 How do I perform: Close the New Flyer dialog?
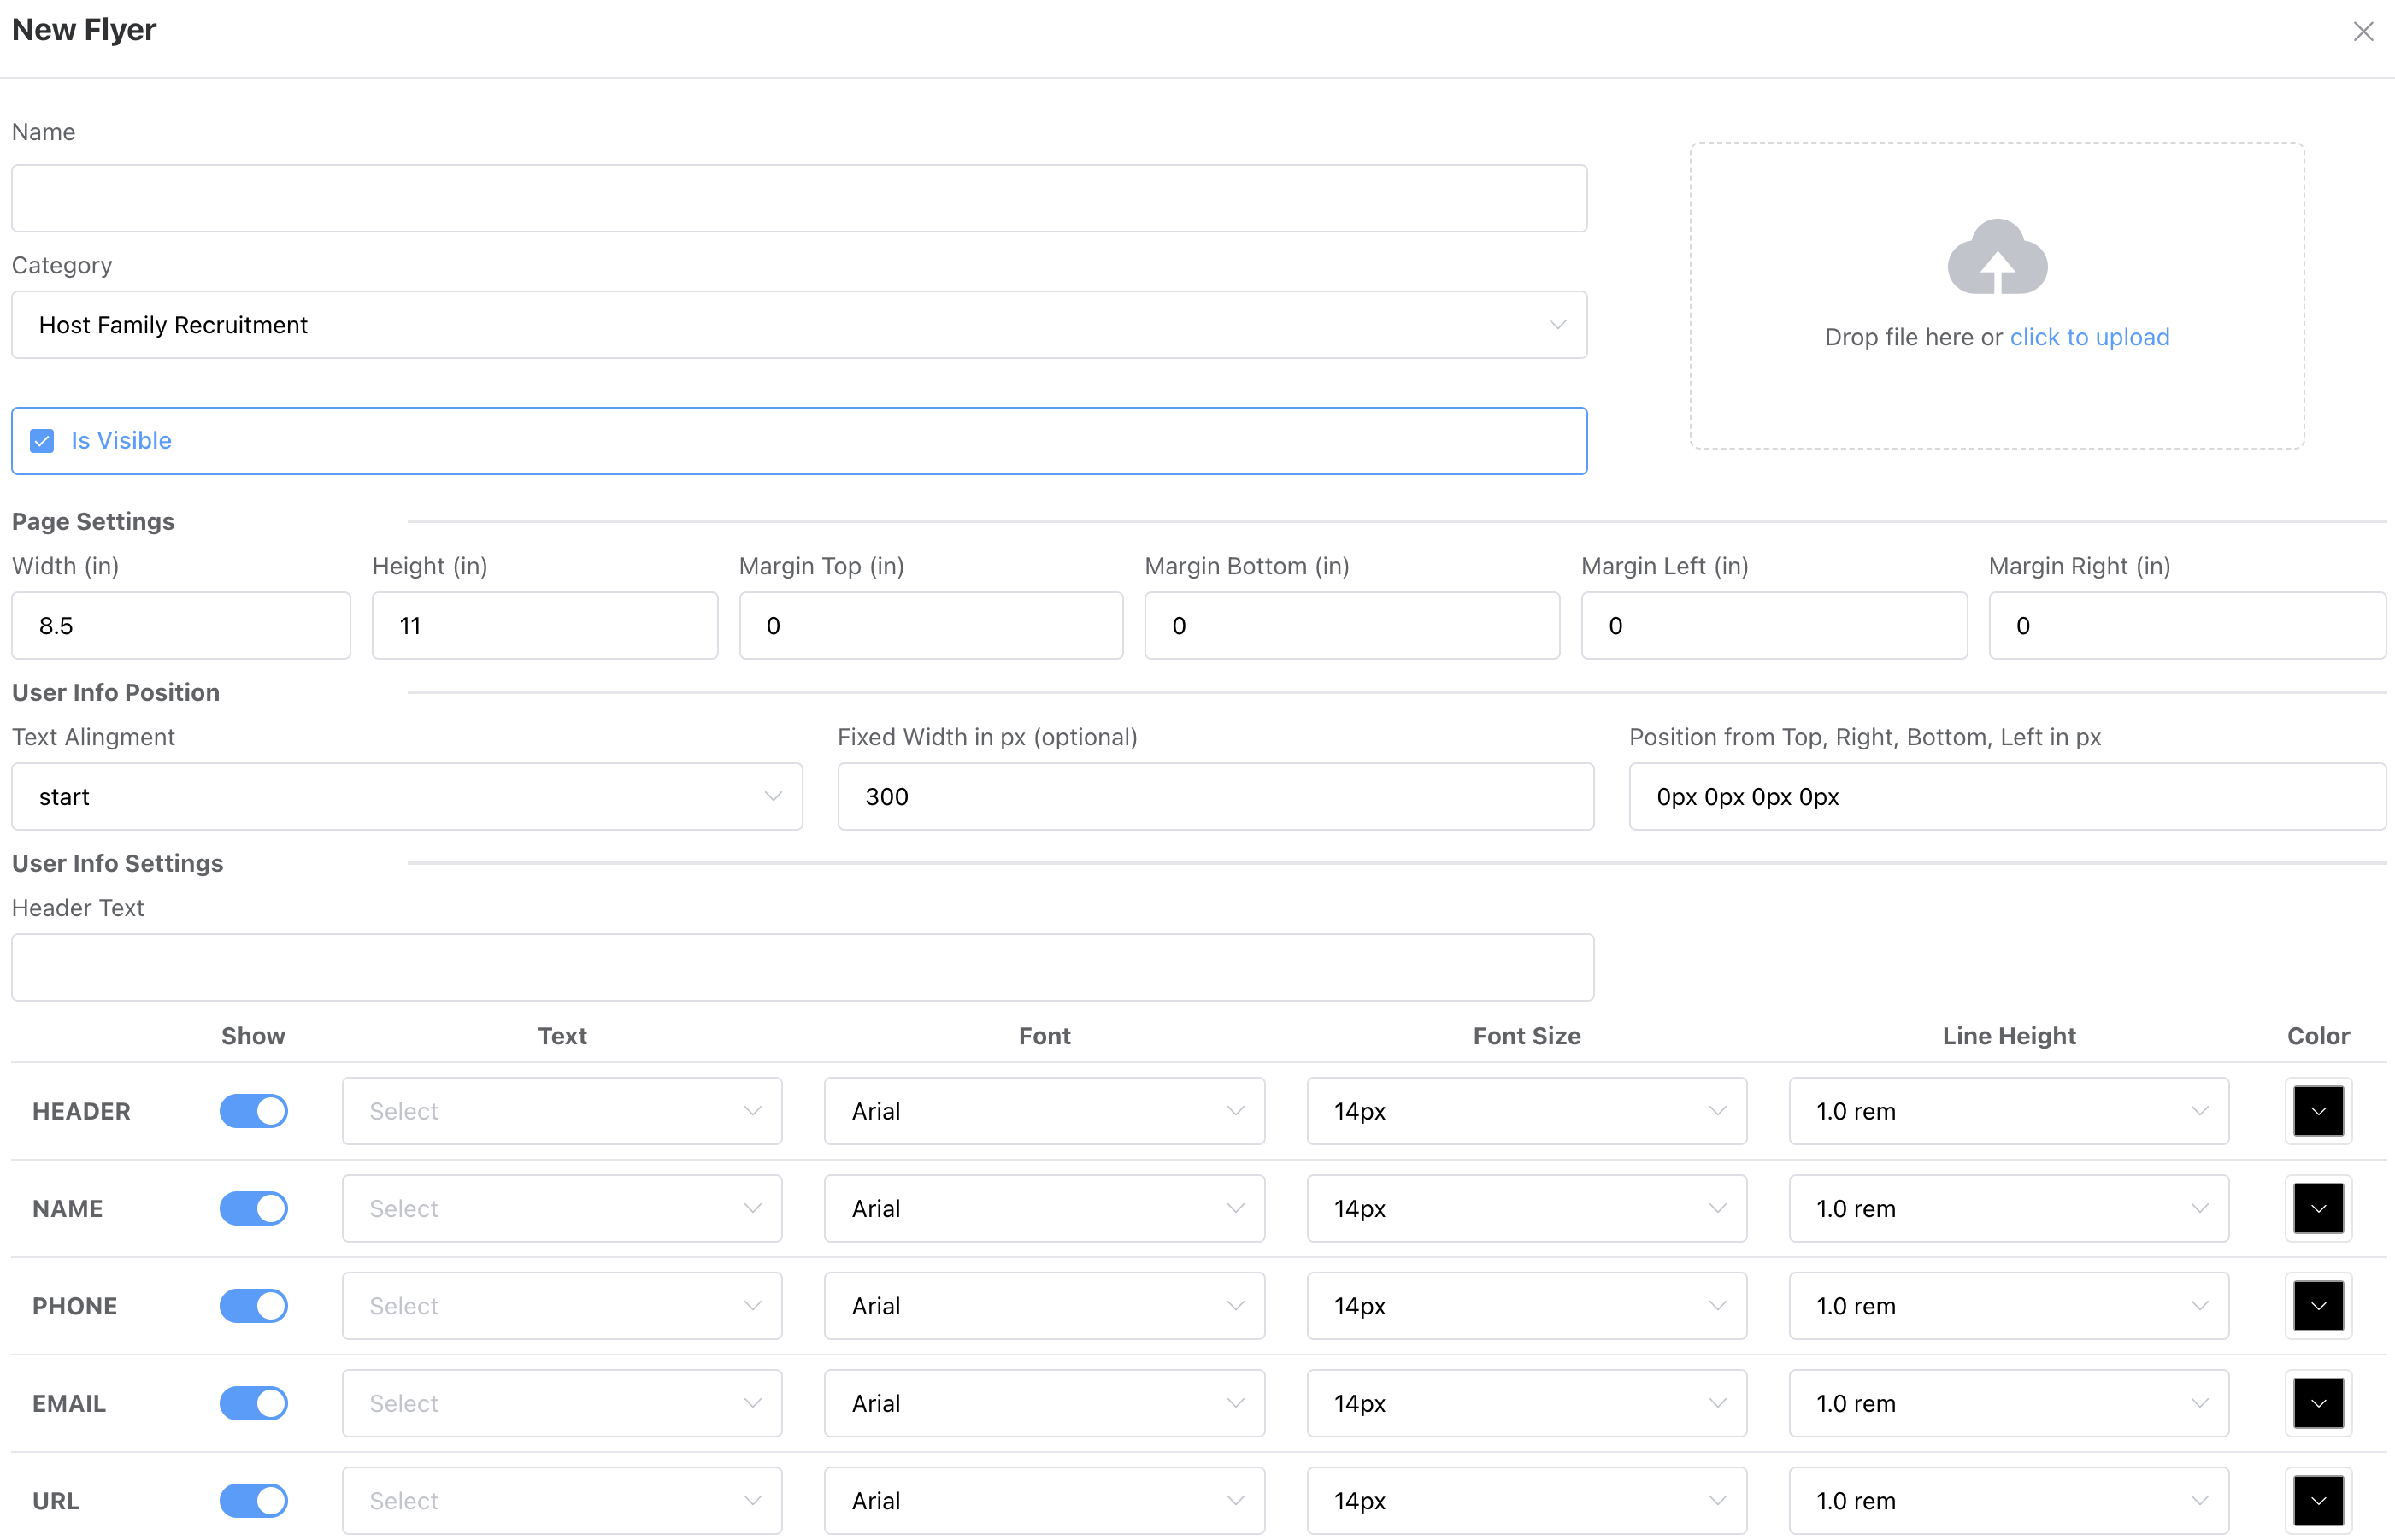pos(2363,31)
